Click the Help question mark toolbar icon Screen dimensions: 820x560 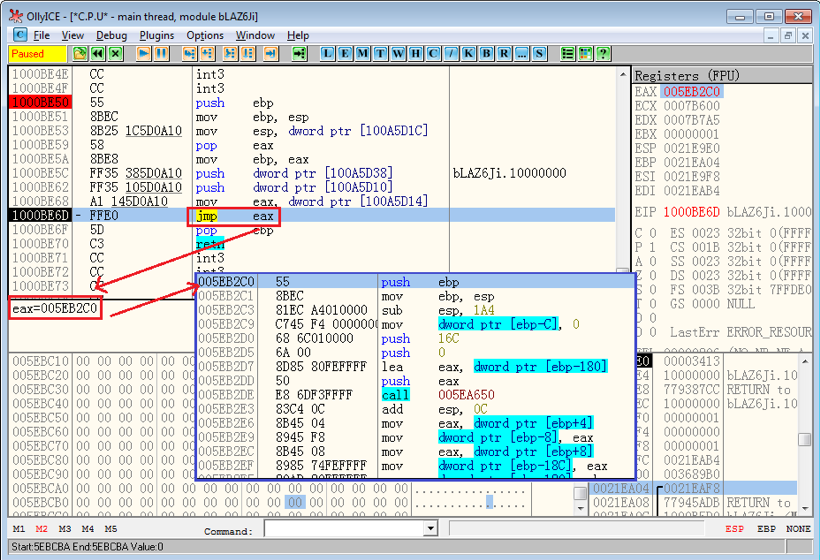tap(603, 54)
